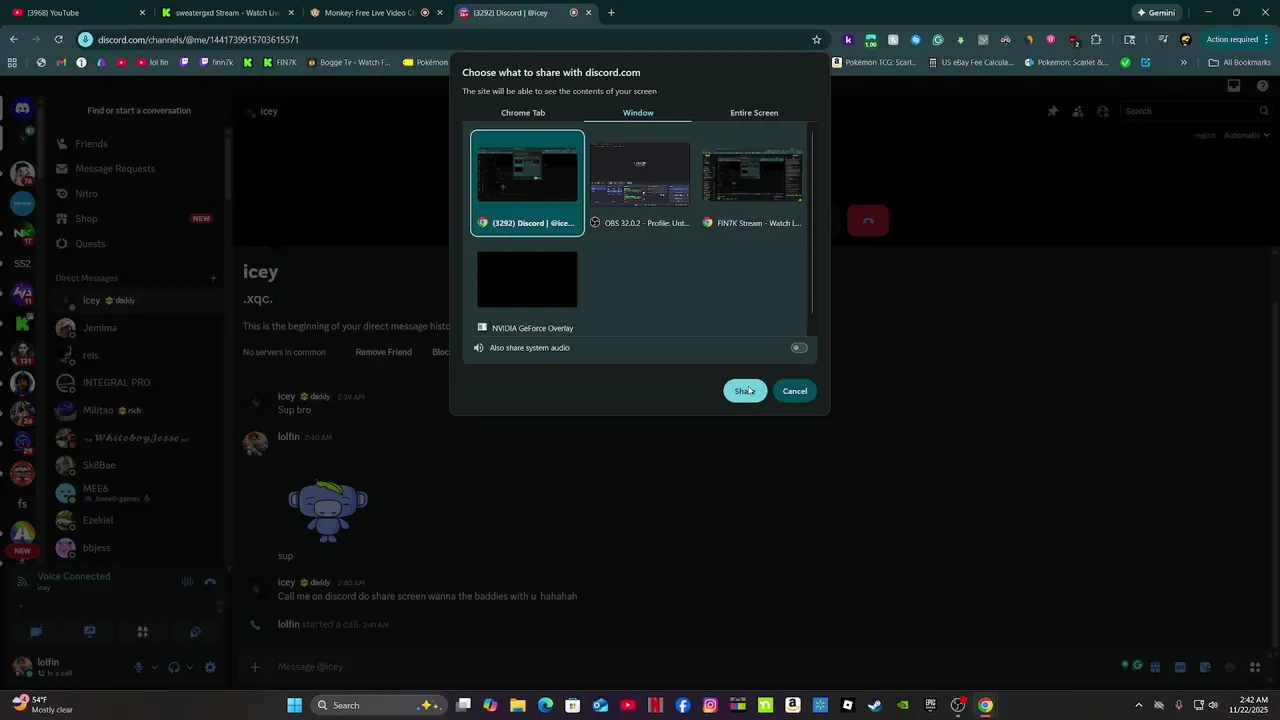This screenshot has height=720, width=1280.
Task: Reload the page in Chrome
Action: coord(59,40)
